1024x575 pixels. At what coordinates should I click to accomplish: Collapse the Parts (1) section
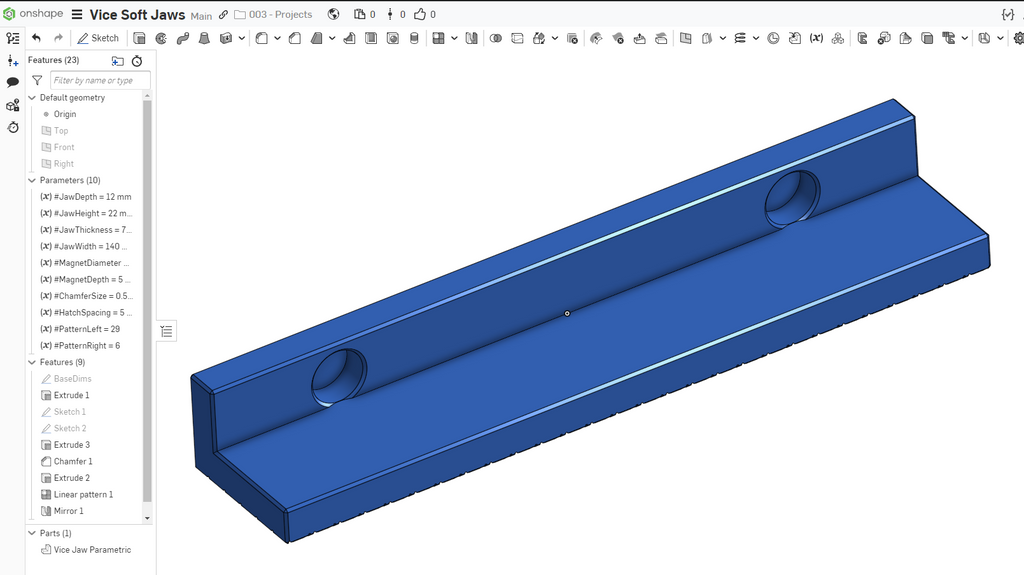pos(32,533)
